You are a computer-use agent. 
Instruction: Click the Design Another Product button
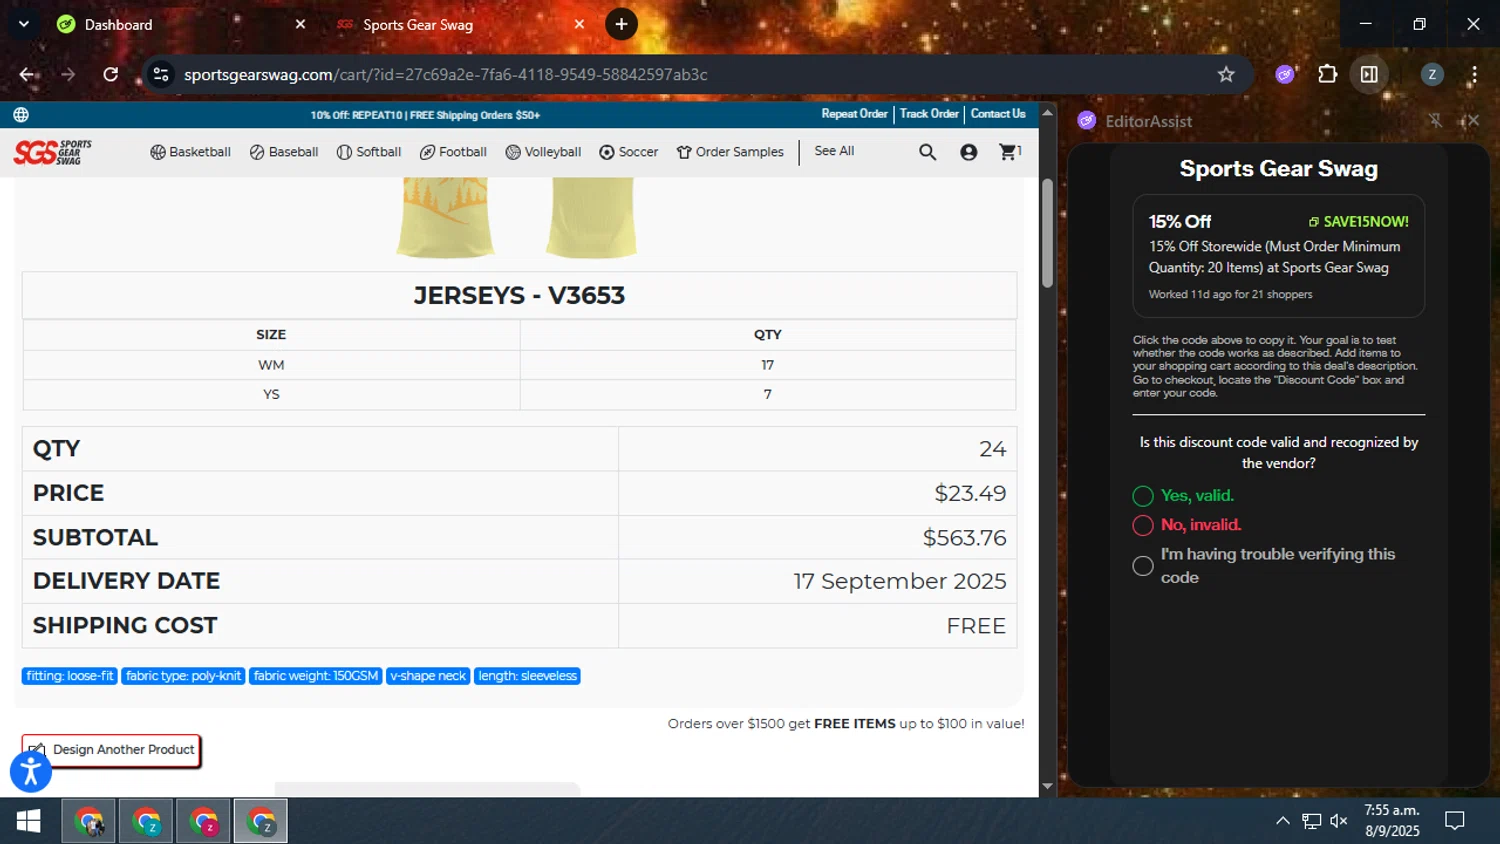(x=111, y=750)
